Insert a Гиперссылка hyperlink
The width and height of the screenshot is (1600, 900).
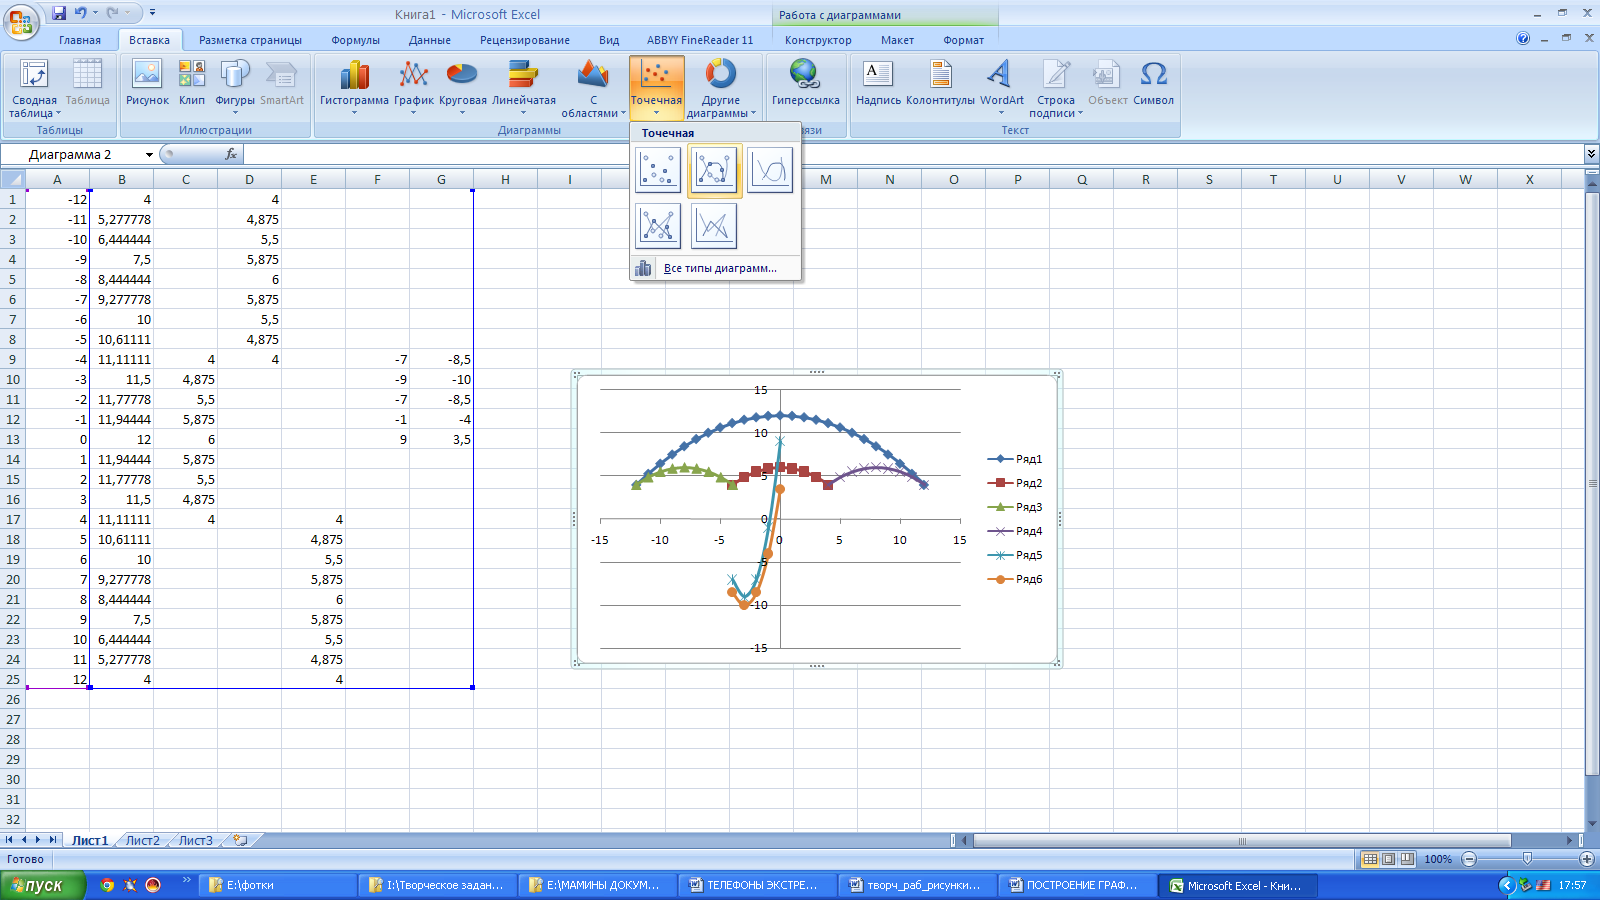tap(805, 86)
